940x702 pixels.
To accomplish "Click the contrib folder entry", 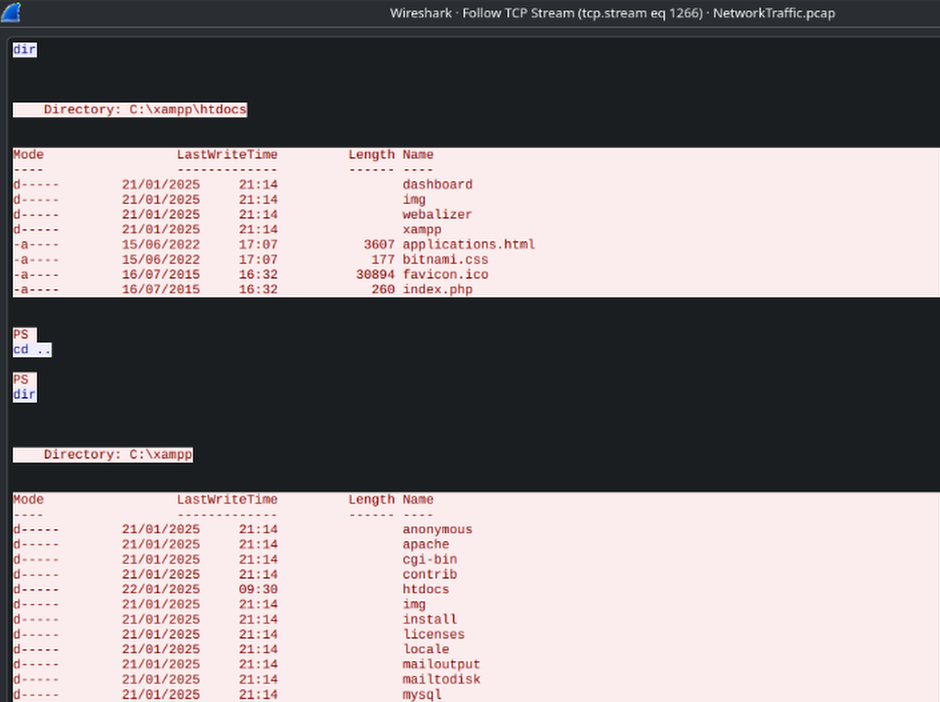I will point(429,575).
